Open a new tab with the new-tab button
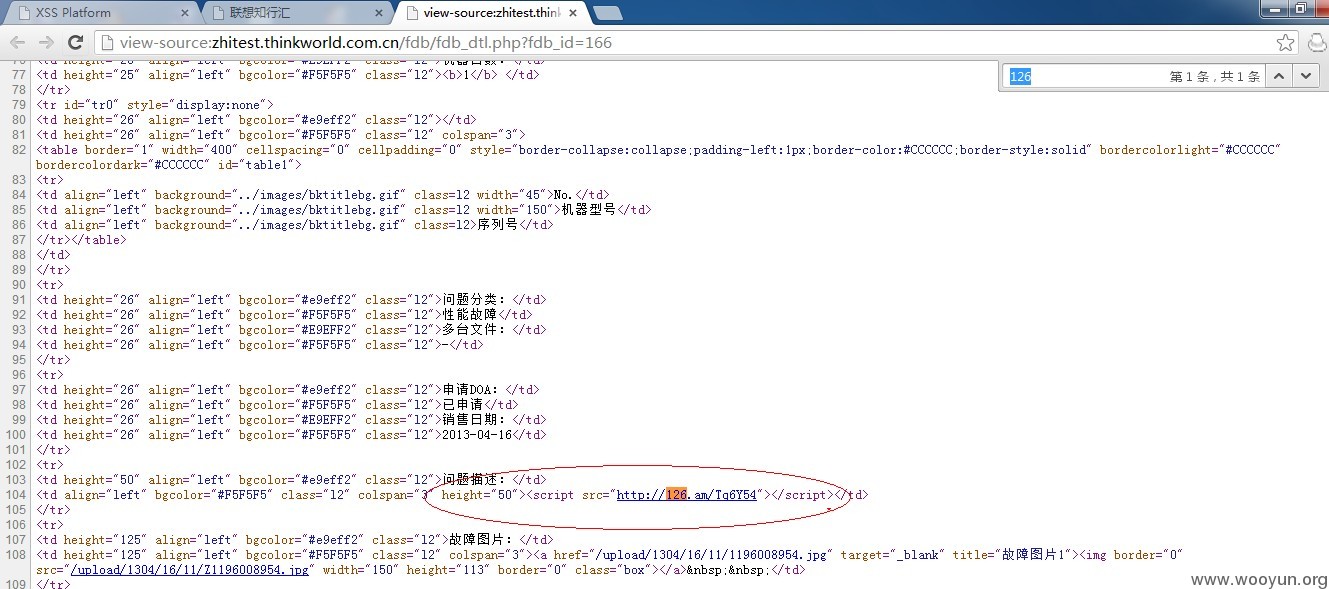Screen dimensions: 1329x589 (607, 13)
